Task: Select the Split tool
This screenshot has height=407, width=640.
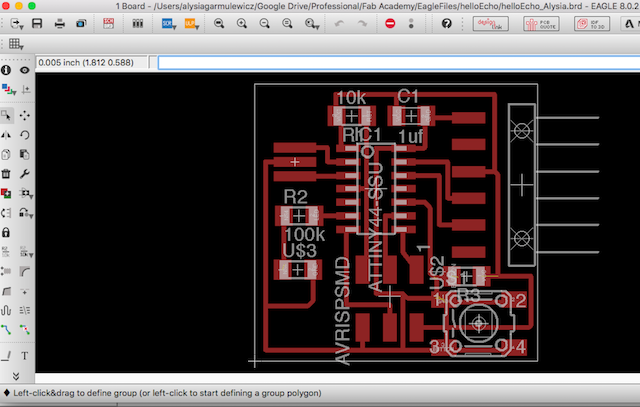Action: click(6, 291)
